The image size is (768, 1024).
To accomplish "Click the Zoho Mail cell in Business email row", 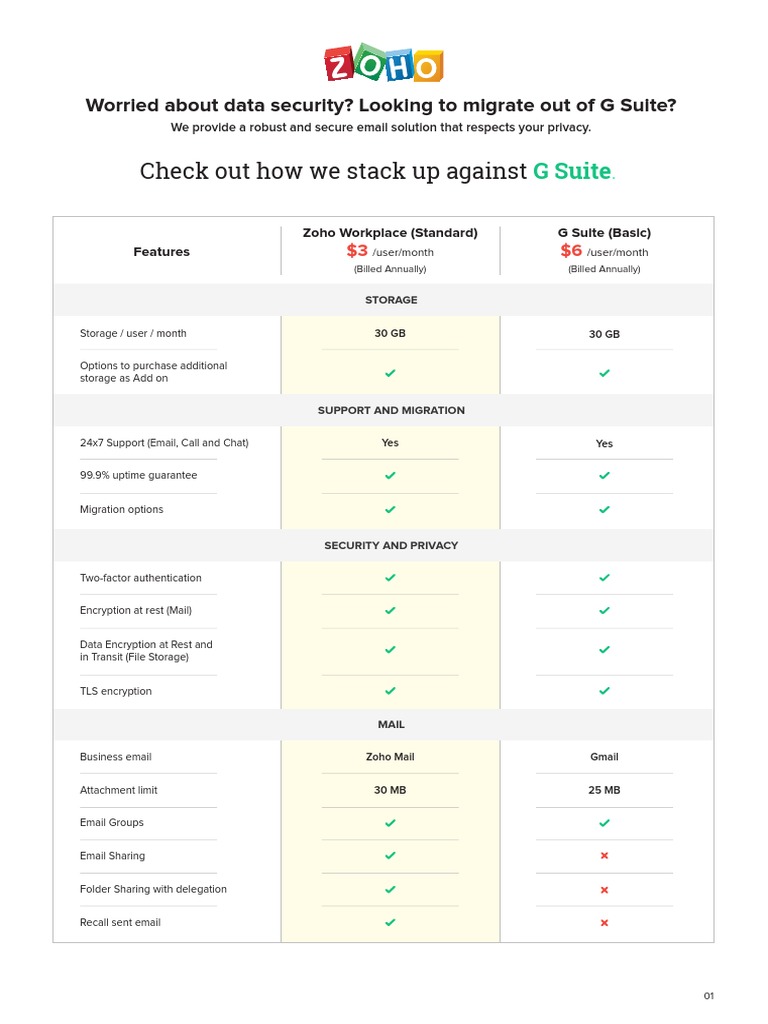I will [390, 757].
